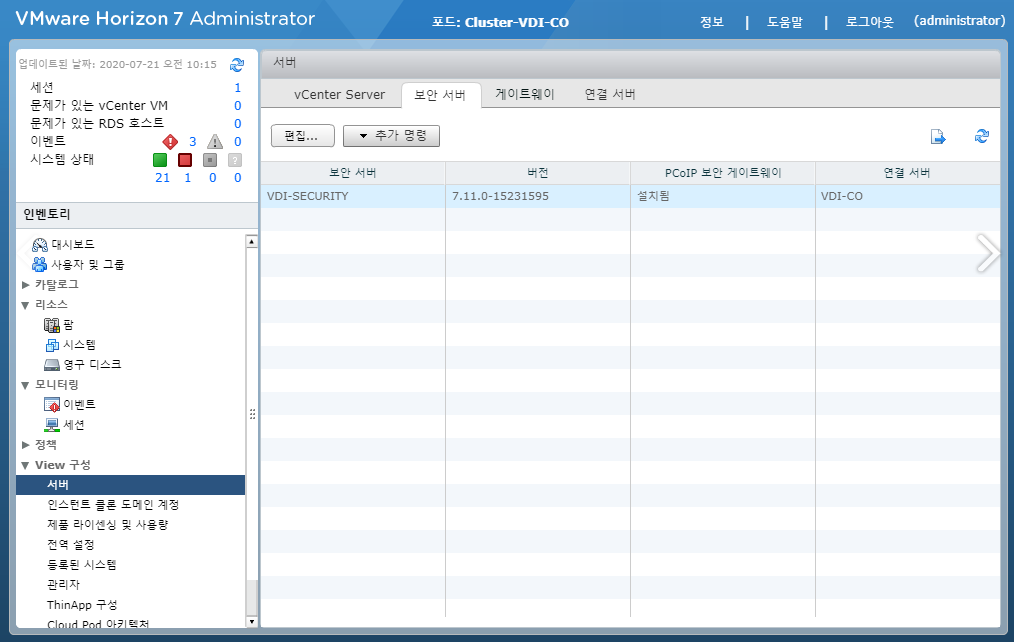Click the sidebar splitter handle
This screenshot has width=1014, height=642.
coord(252,414)
